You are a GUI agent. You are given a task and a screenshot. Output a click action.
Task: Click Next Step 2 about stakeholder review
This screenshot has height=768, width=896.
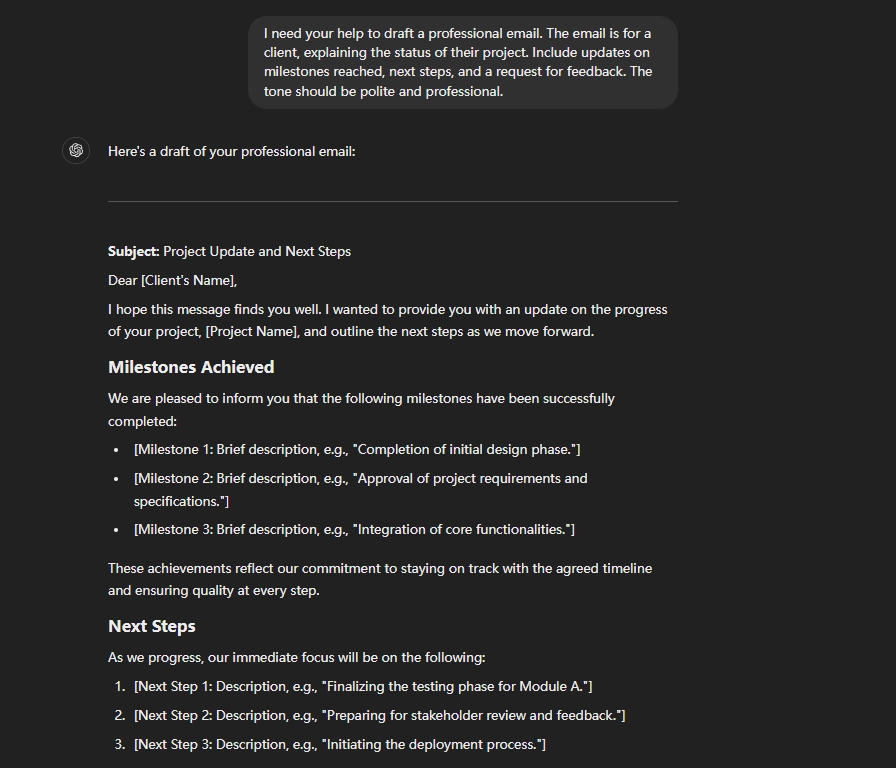point(379,716)
